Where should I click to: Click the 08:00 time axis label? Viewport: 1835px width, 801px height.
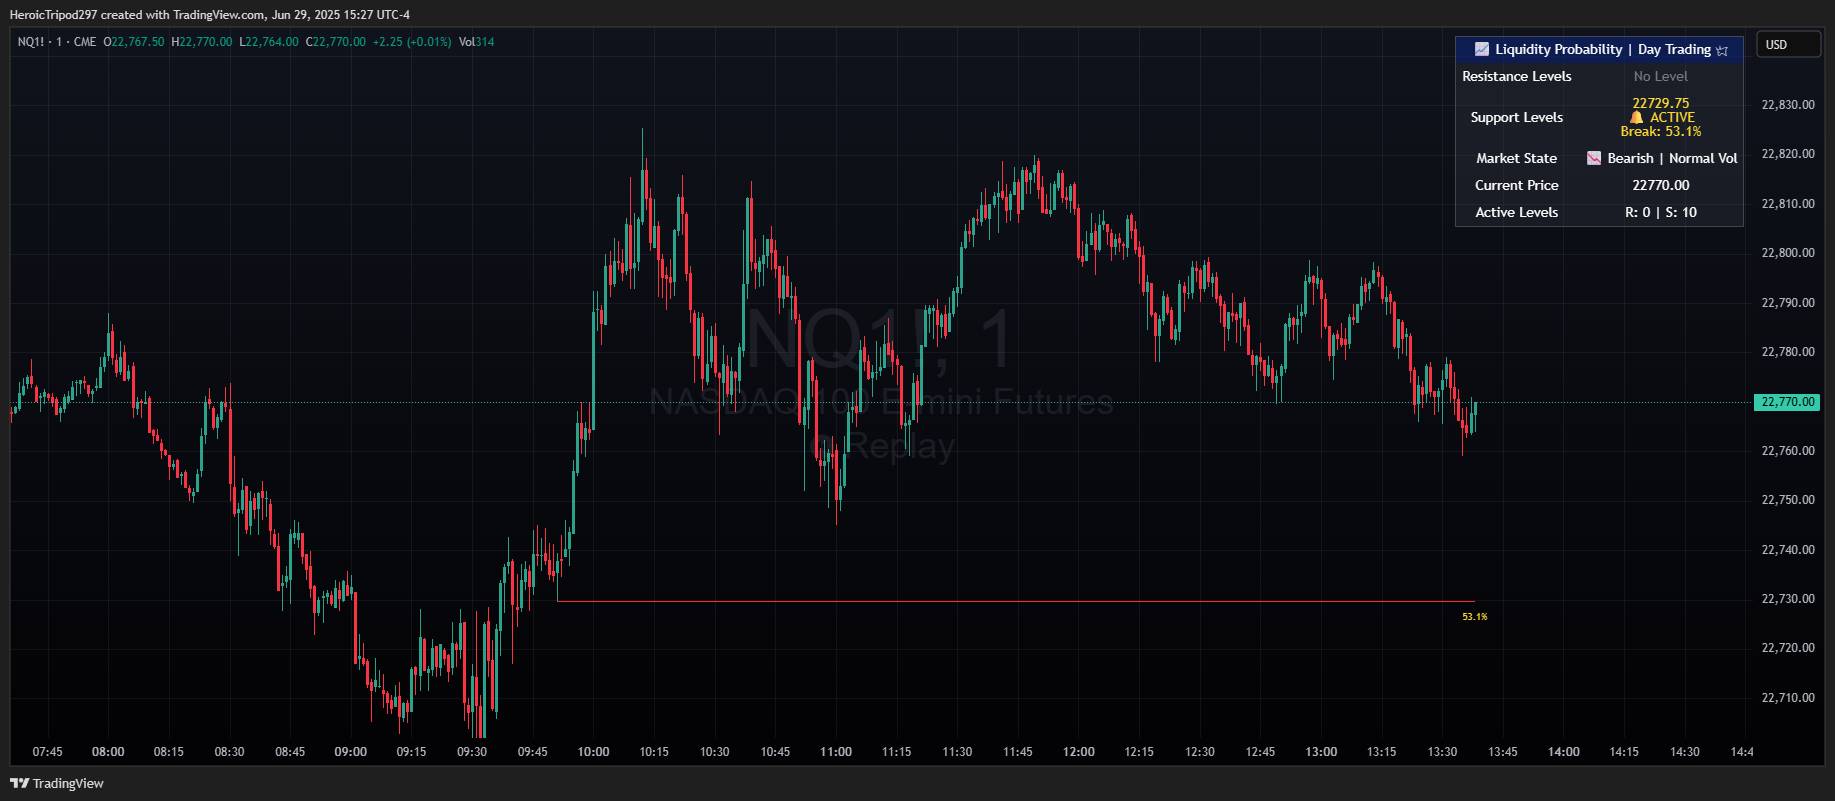pos(108,752)
